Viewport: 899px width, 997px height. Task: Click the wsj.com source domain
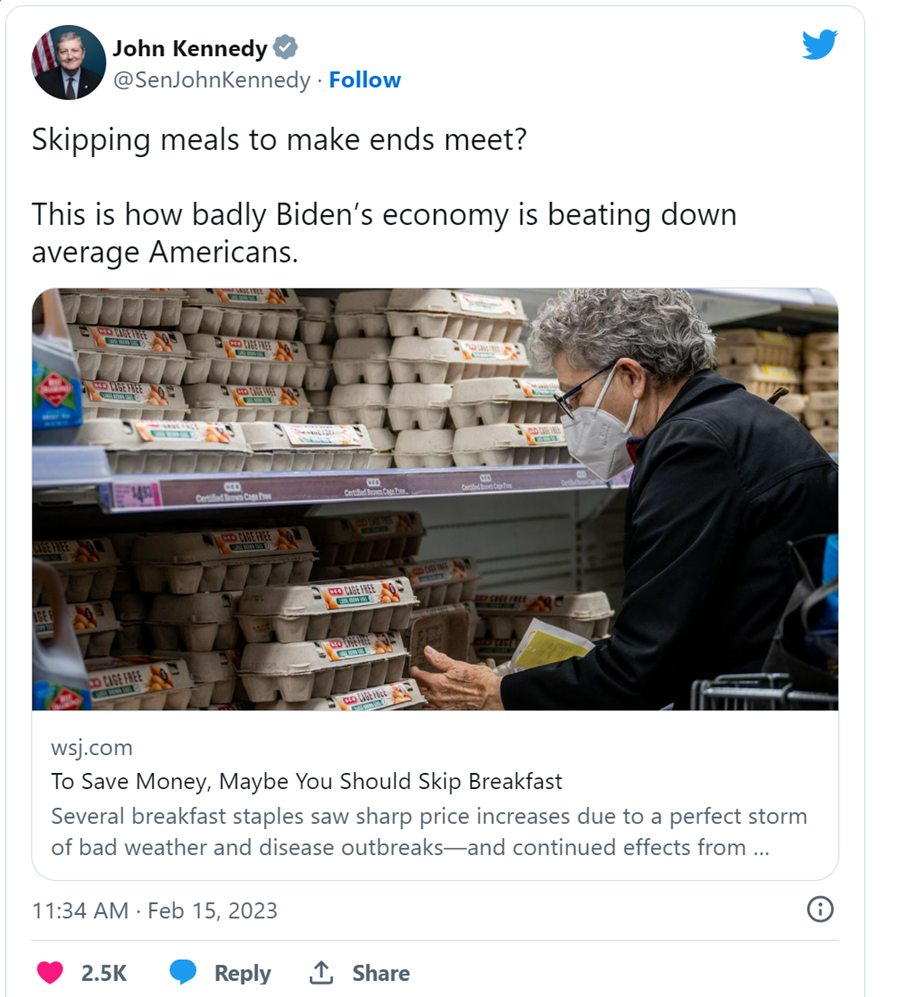(91, 747)
